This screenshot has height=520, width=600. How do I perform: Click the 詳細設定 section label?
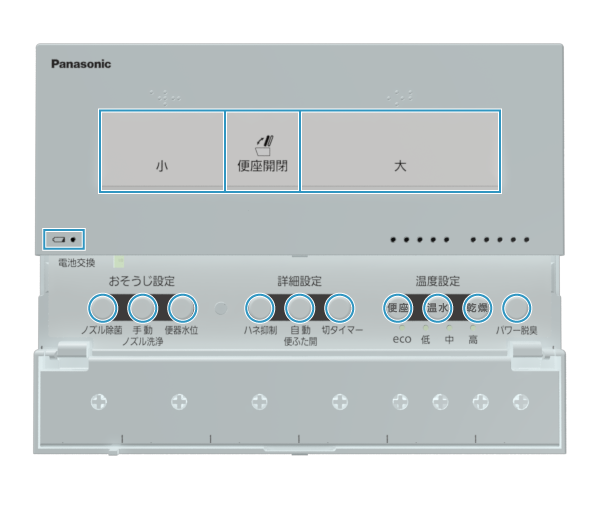click(300, 281)
